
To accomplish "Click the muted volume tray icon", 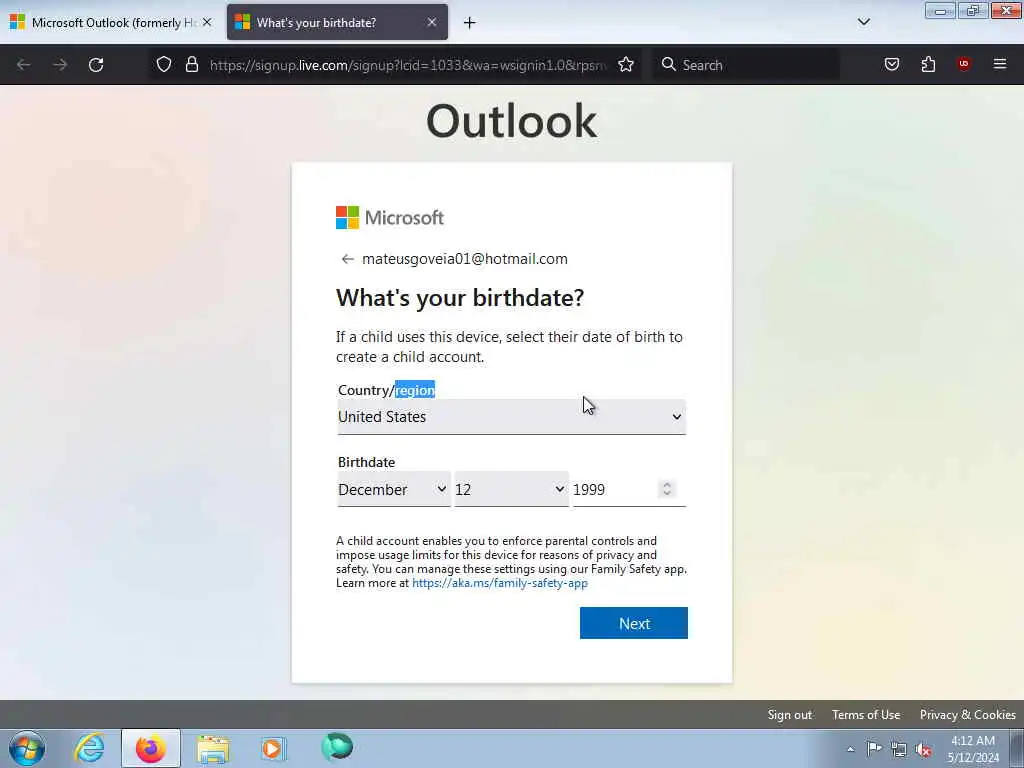I will (923, 750).
